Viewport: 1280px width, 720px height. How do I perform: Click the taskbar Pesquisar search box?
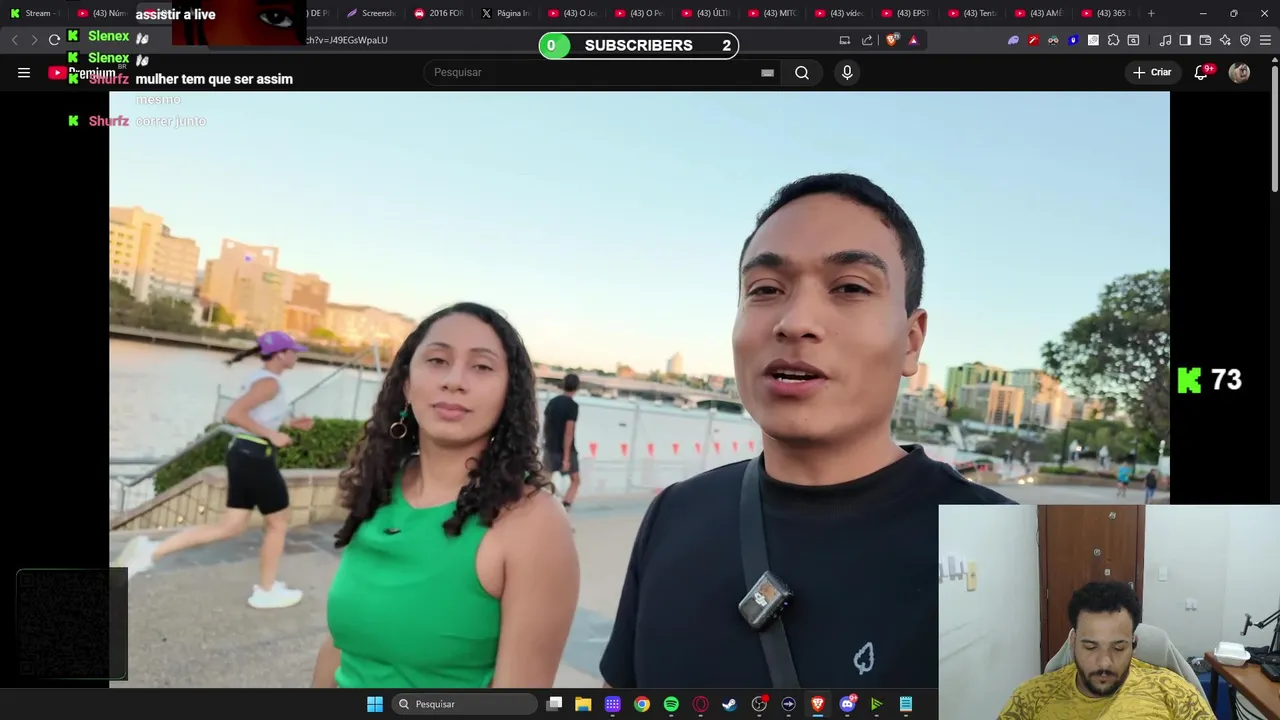coord(464,704)
